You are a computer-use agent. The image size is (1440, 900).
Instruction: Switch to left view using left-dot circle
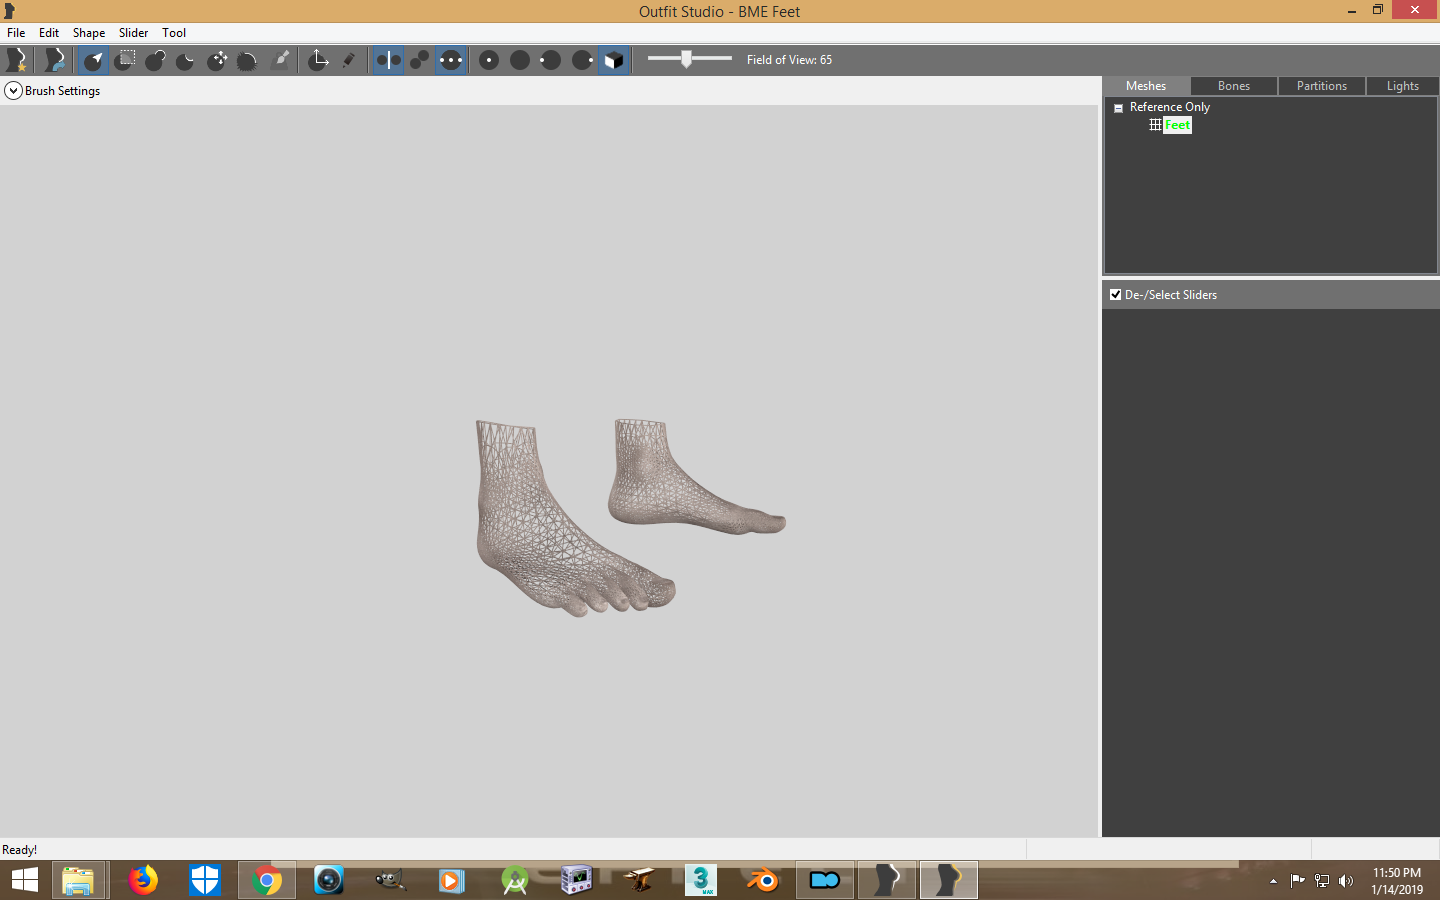[551, 60]
